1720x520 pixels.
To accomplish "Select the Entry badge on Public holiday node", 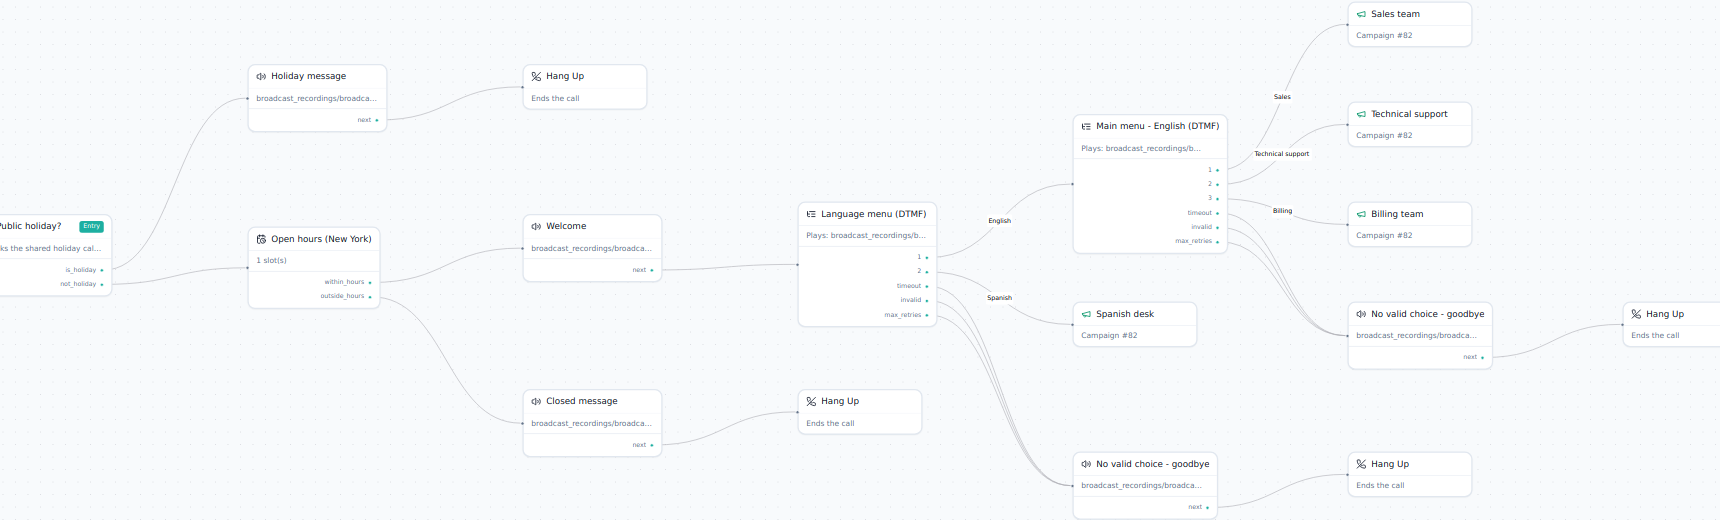I will coord(91,226).
